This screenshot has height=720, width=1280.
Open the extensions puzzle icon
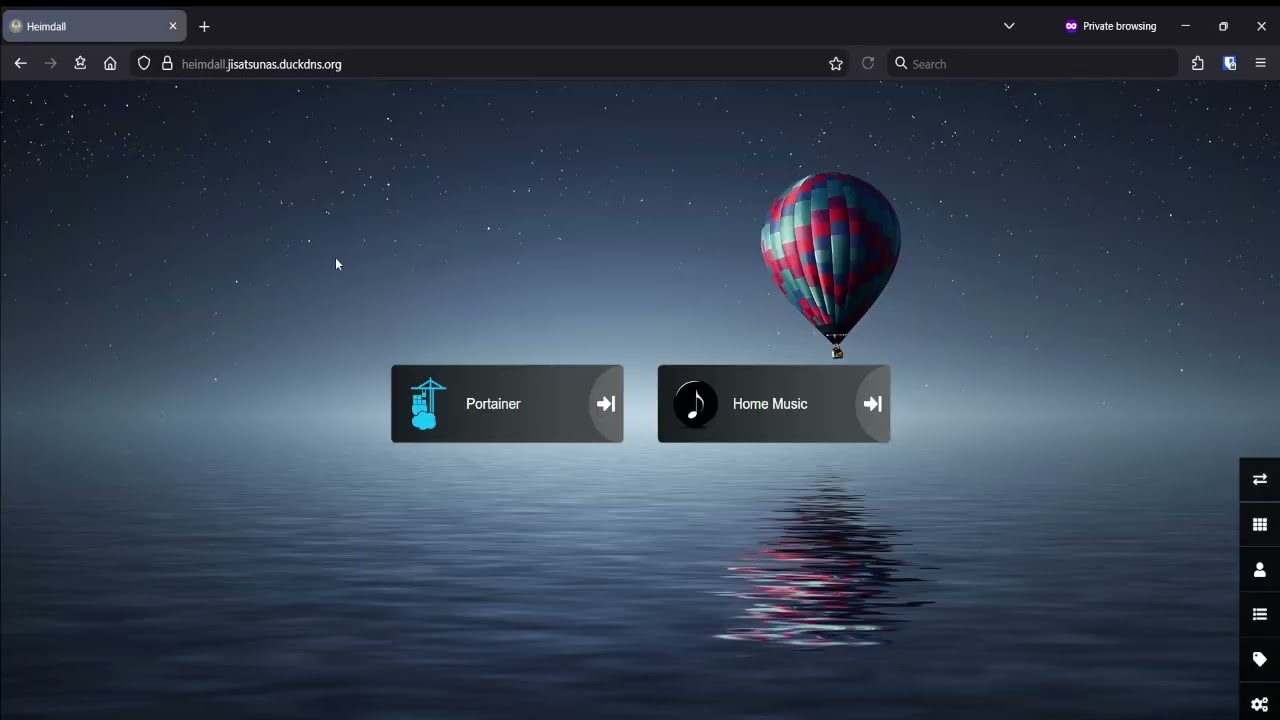[1198, 64]
